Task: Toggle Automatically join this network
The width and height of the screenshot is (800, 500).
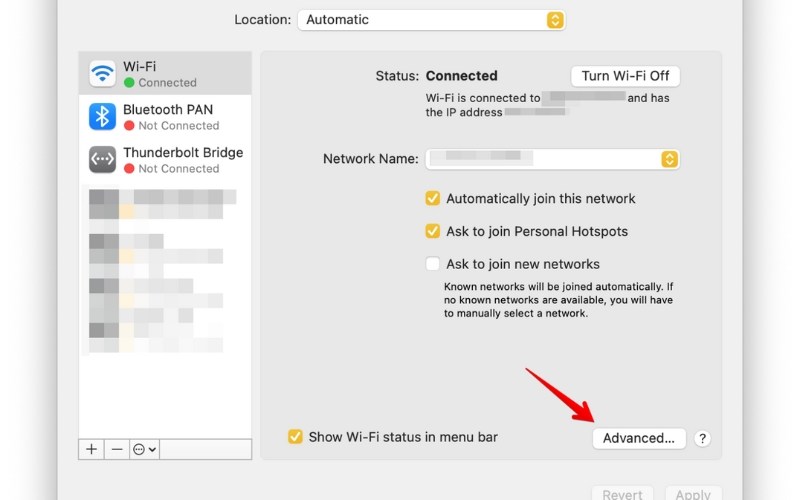Action: click(x=433, y=198)
